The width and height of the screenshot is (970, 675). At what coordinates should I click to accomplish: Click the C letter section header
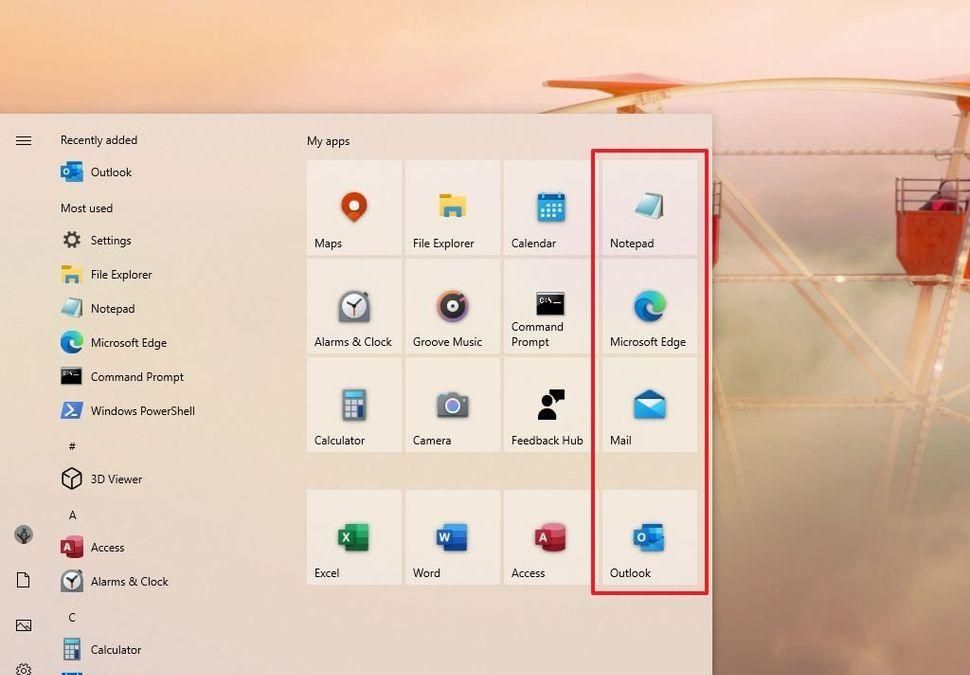[72, 617]
